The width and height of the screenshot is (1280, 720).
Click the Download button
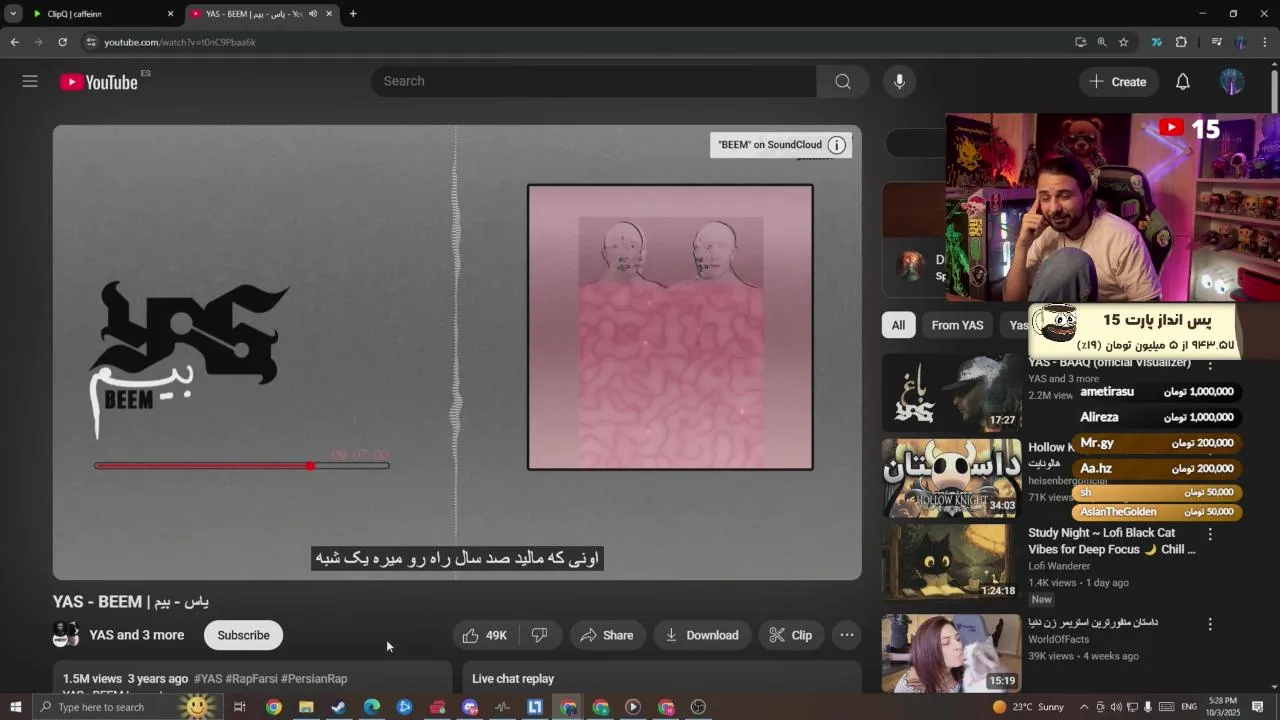point(701,635)
